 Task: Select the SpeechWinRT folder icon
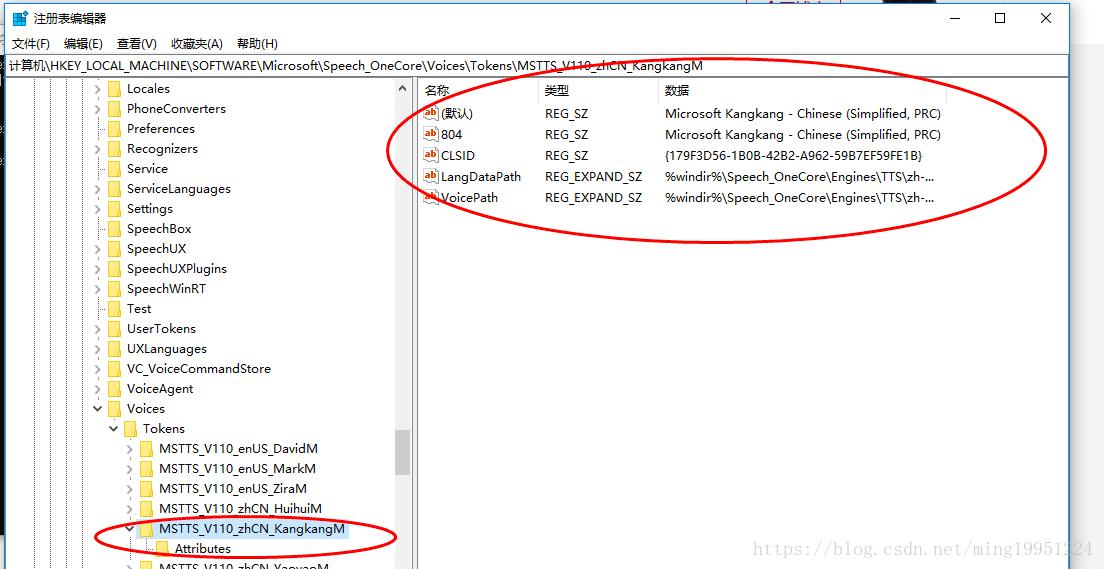point(114,289)
